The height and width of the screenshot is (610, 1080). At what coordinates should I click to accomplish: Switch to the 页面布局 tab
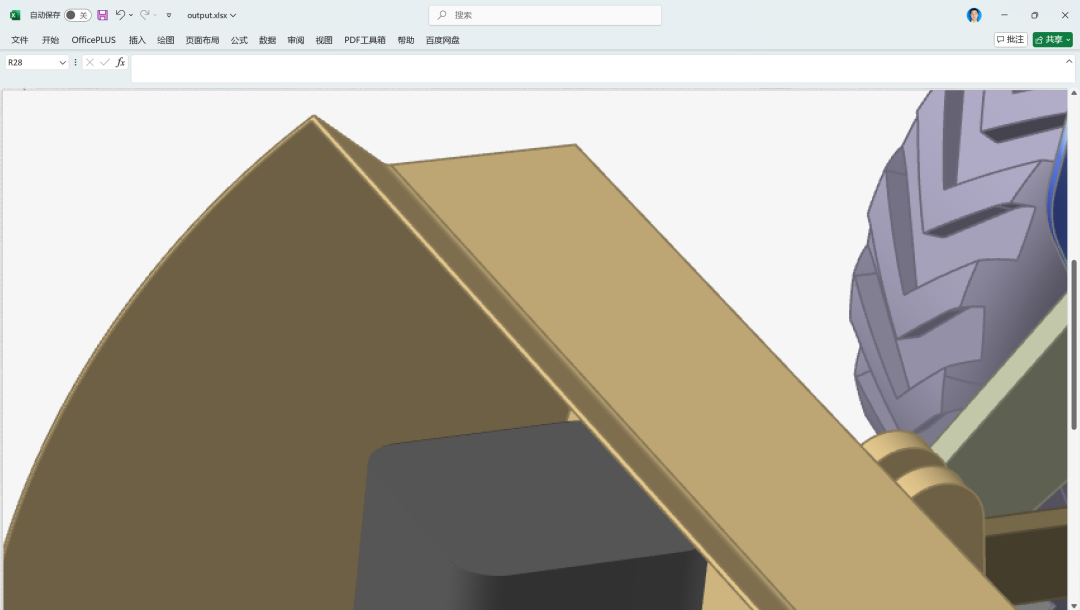[x=202, y=40]
